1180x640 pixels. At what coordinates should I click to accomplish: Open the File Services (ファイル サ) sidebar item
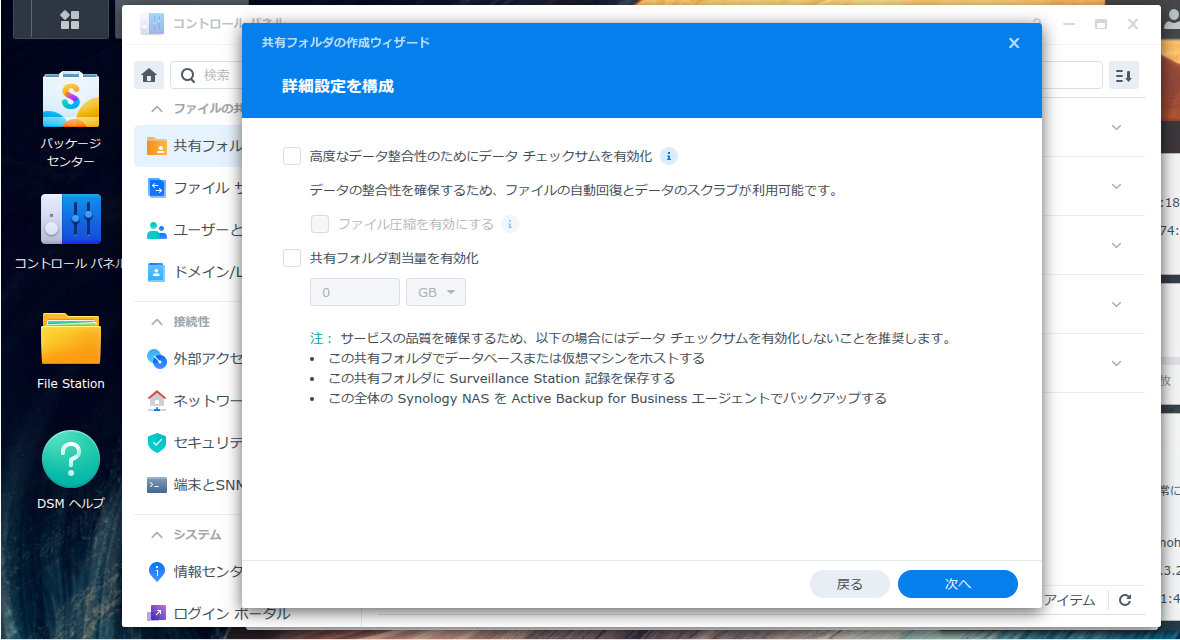(188, 187)
